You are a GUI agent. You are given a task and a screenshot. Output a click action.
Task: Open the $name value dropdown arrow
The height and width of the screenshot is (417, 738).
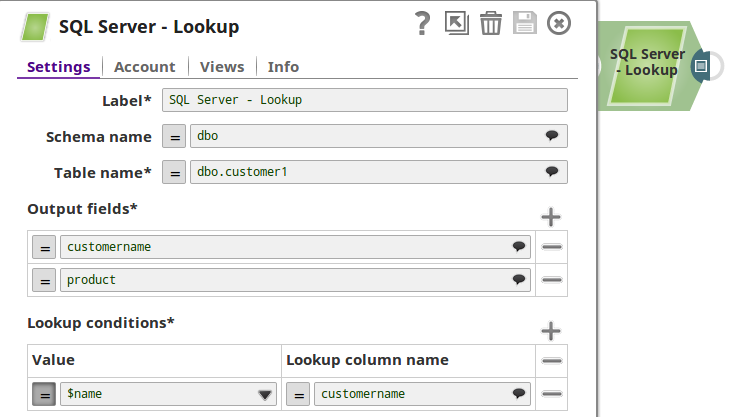pyautogui.click(x=265, y=395)
